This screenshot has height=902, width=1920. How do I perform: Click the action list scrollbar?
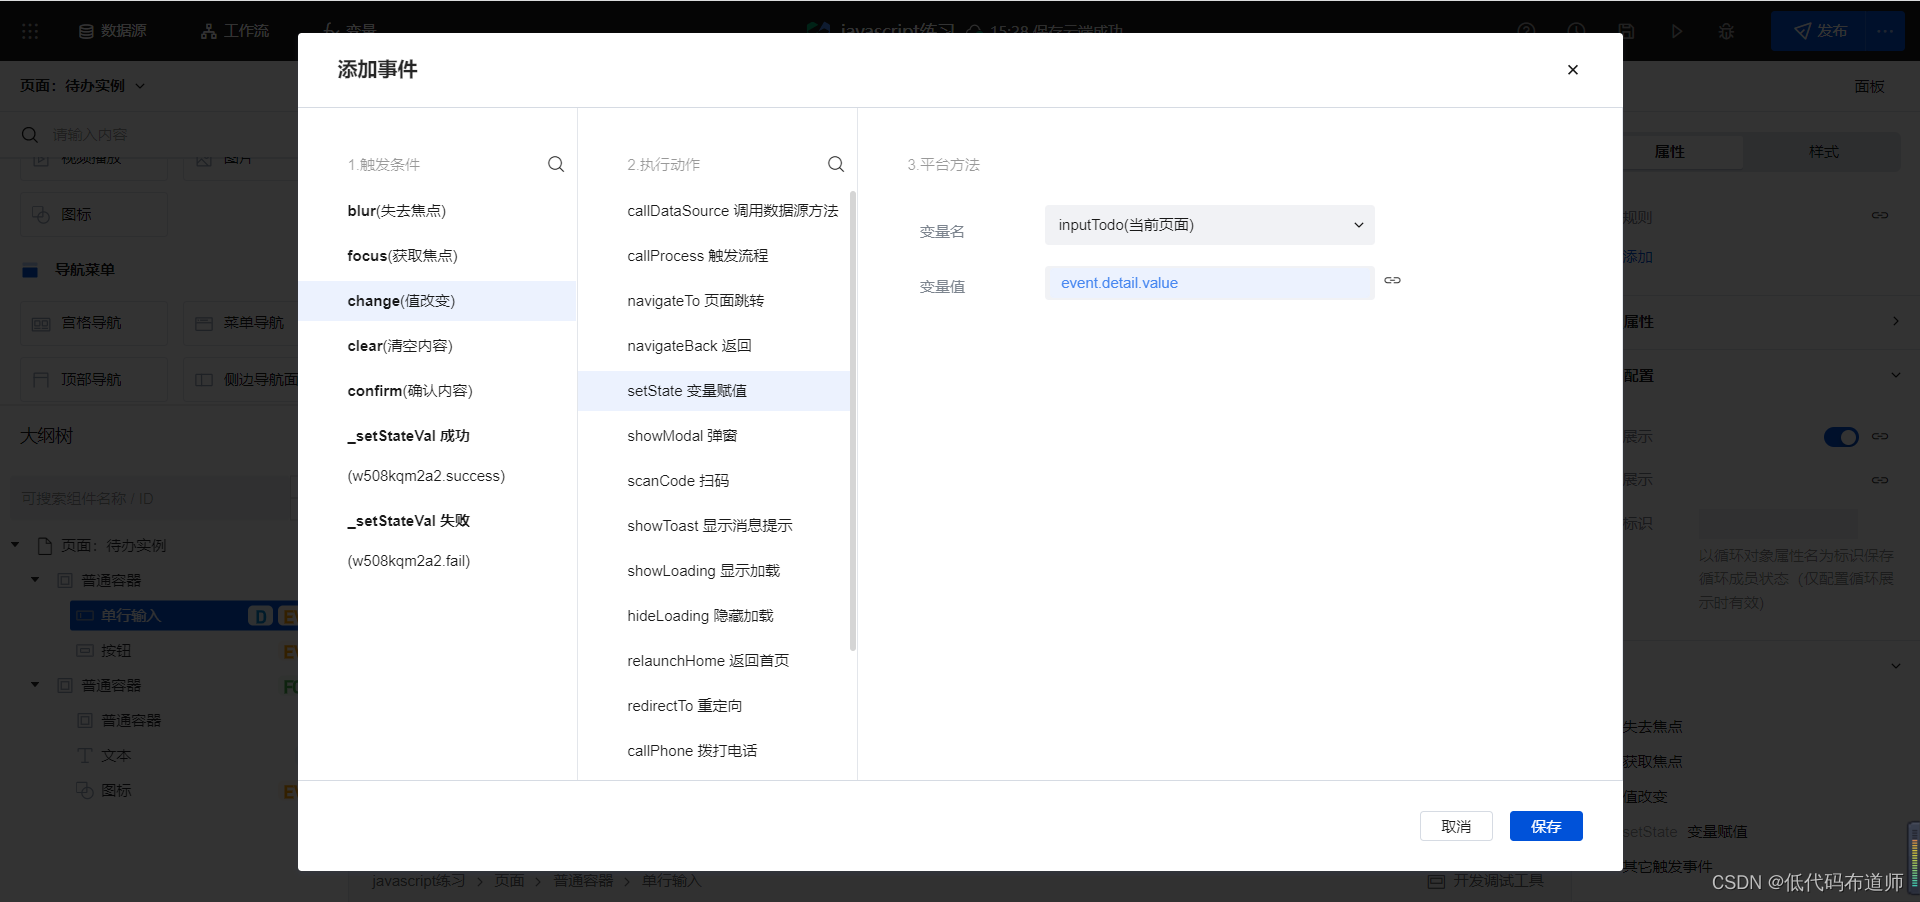pos(853,420)
